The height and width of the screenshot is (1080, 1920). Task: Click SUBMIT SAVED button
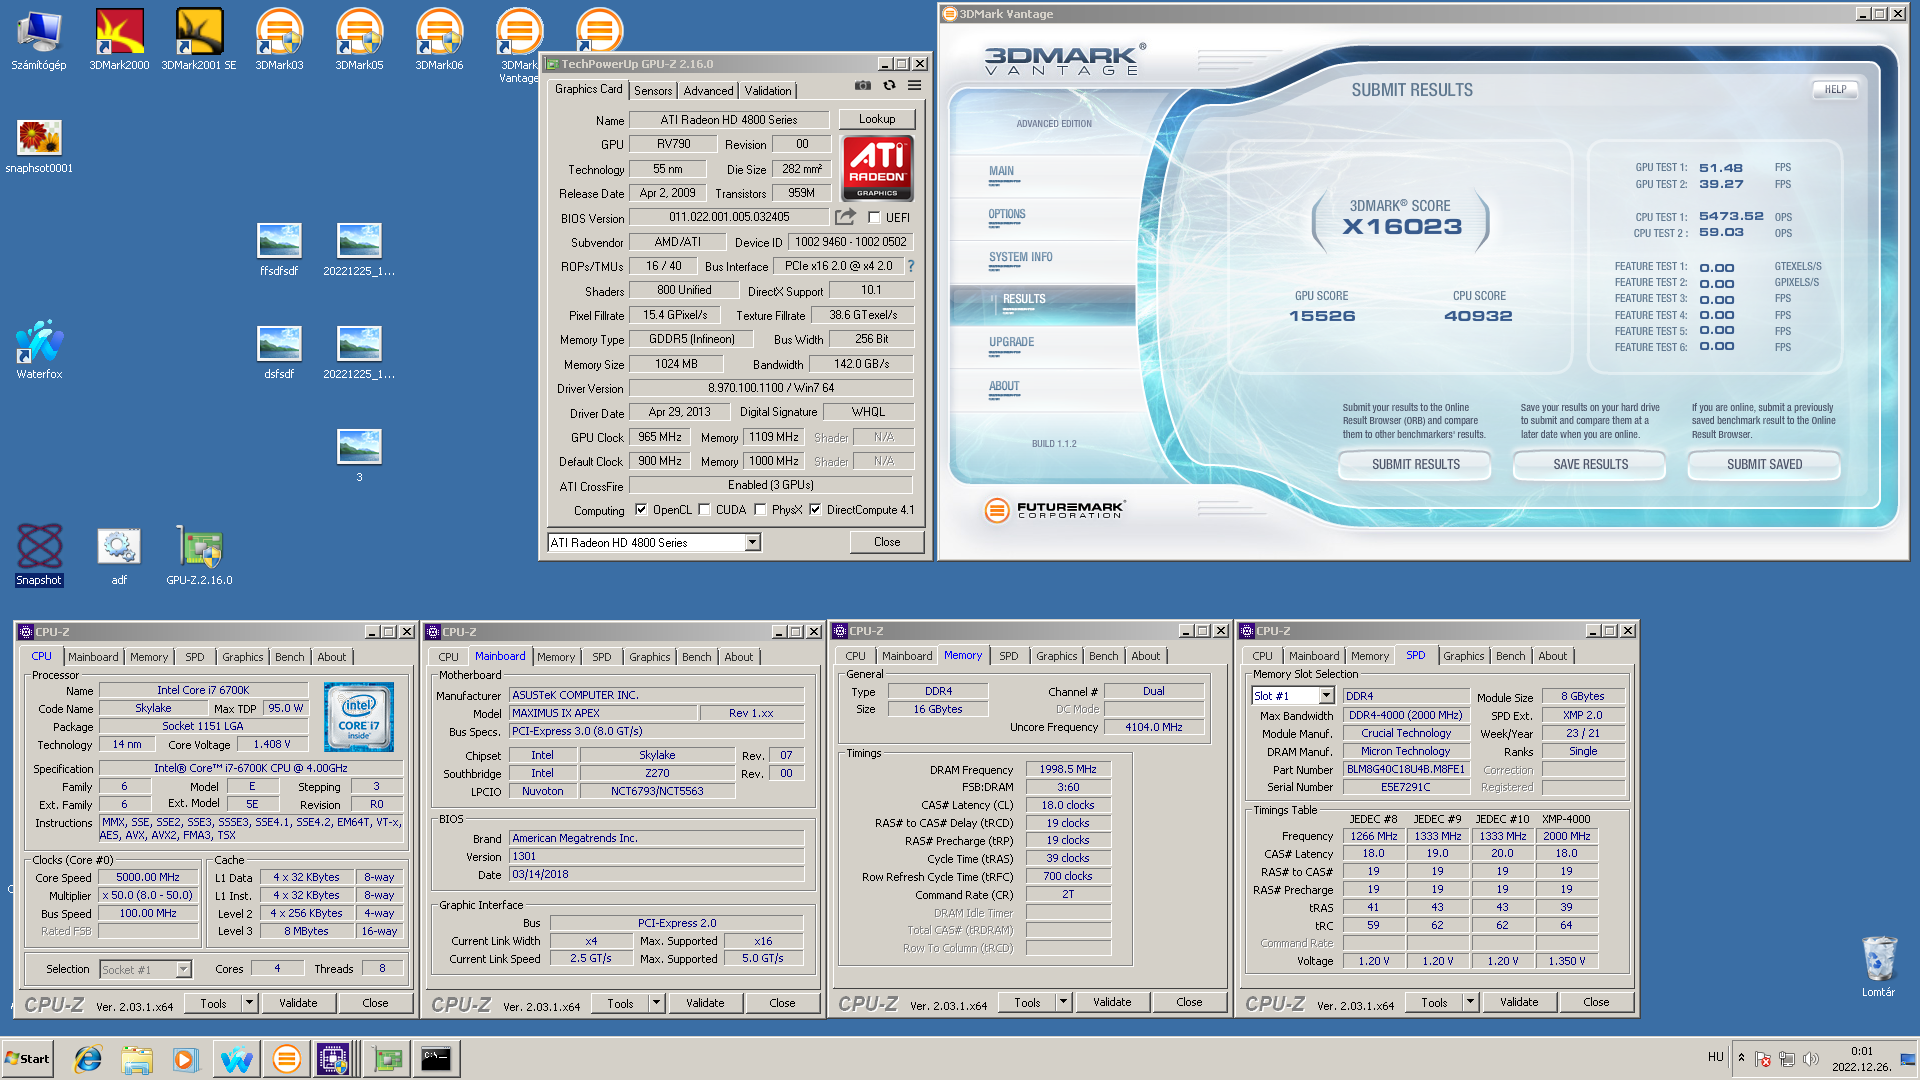coord(1764,464)
